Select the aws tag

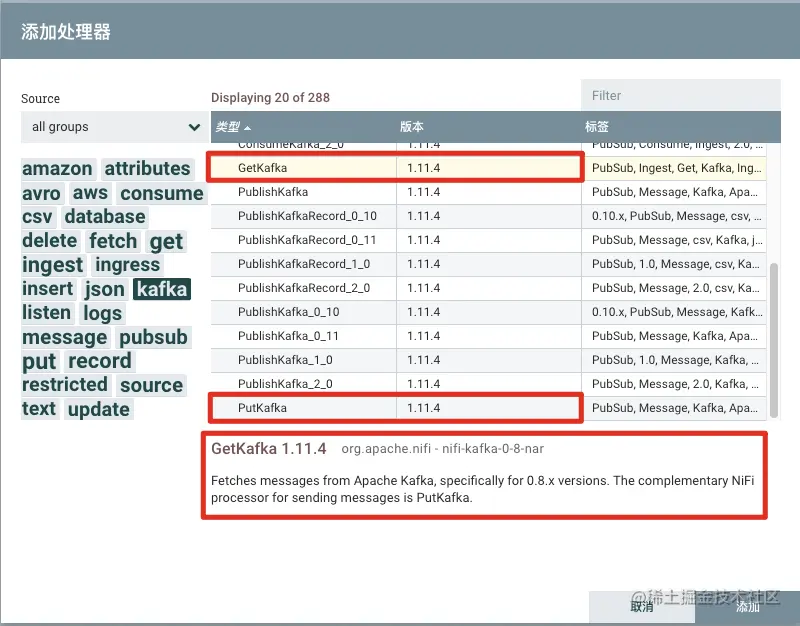(90, 193)
